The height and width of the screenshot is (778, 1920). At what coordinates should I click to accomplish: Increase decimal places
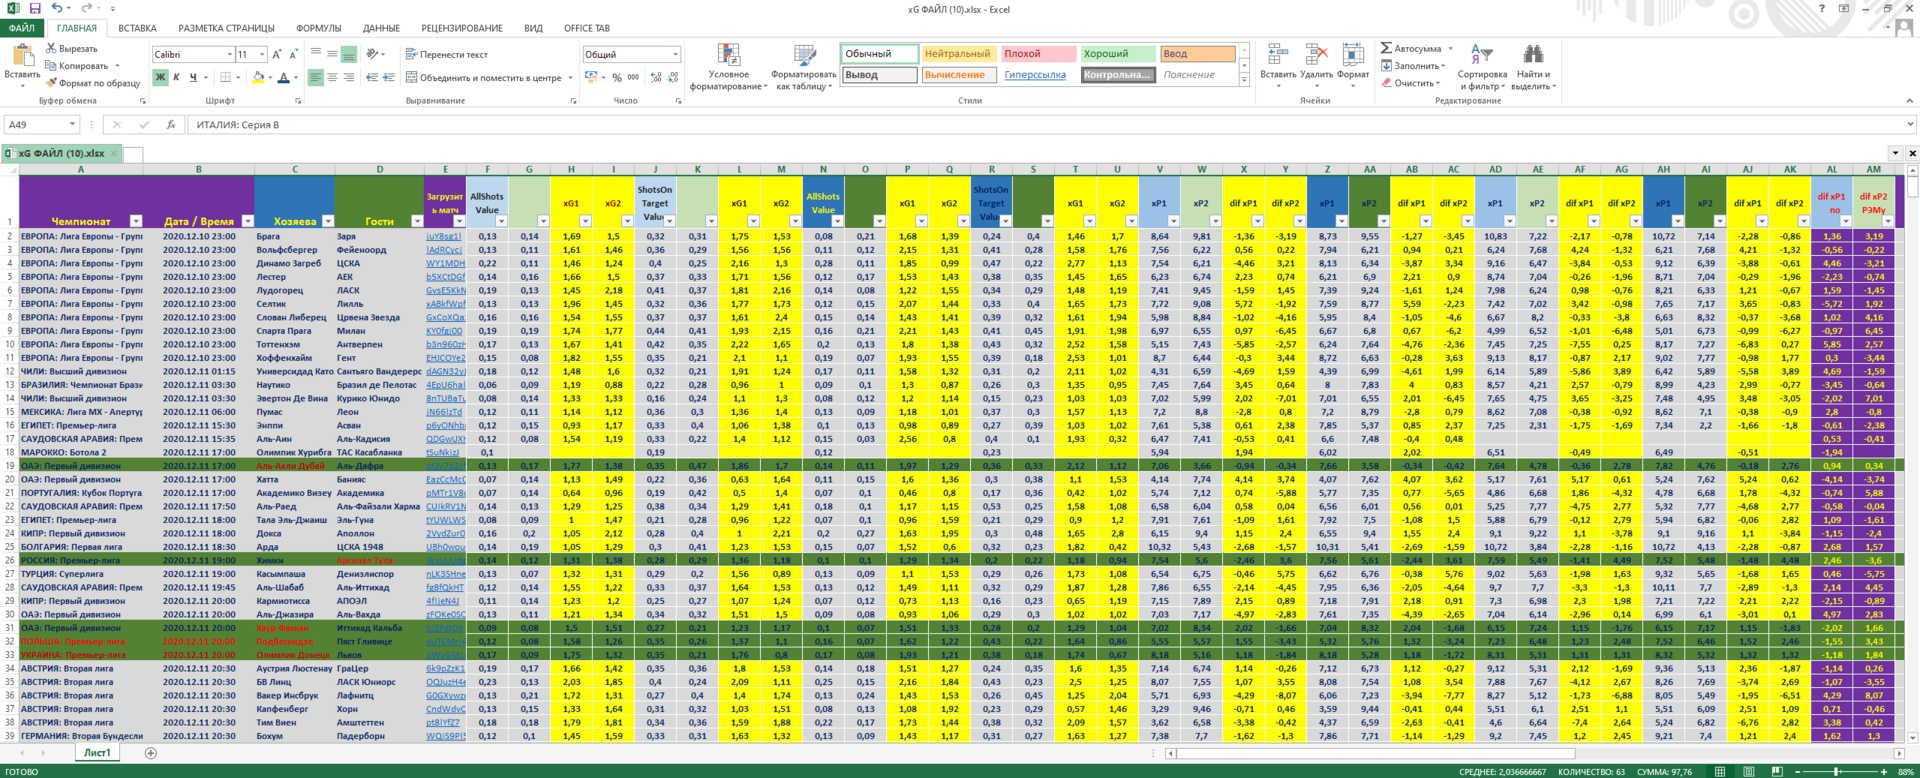655,77
